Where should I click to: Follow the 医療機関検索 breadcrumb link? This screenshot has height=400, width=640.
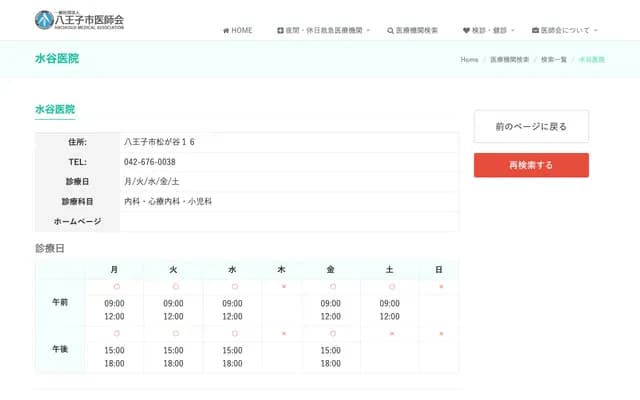pyautogui.click(x=510, y=60)
